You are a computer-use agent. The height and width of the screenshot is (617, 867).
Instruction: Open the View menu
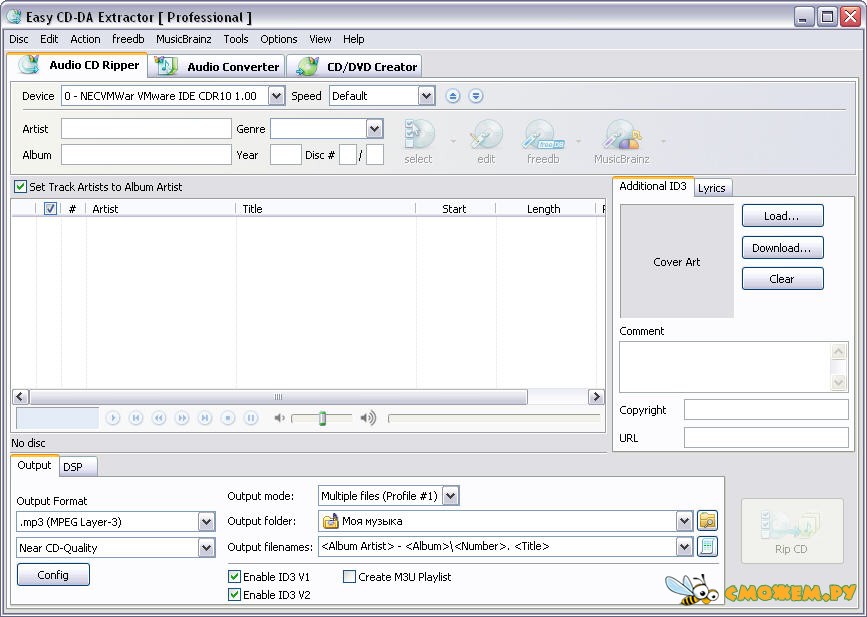[320, 39]
